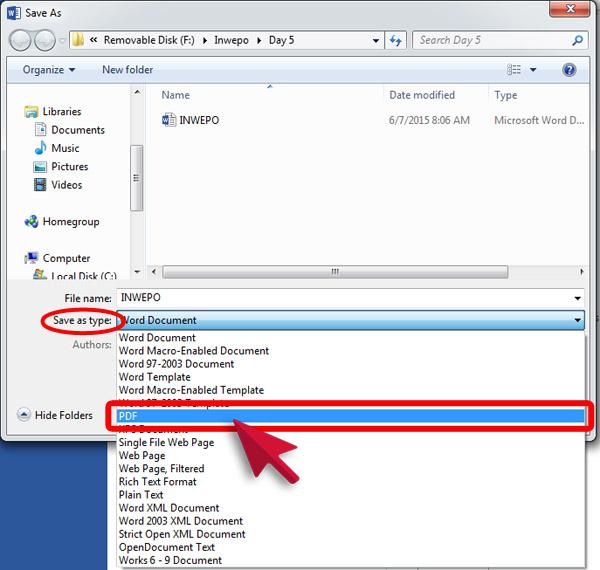Screen dimensions: 600x570
Task: Open the Help question mark icon
Action: coord(569,70)
